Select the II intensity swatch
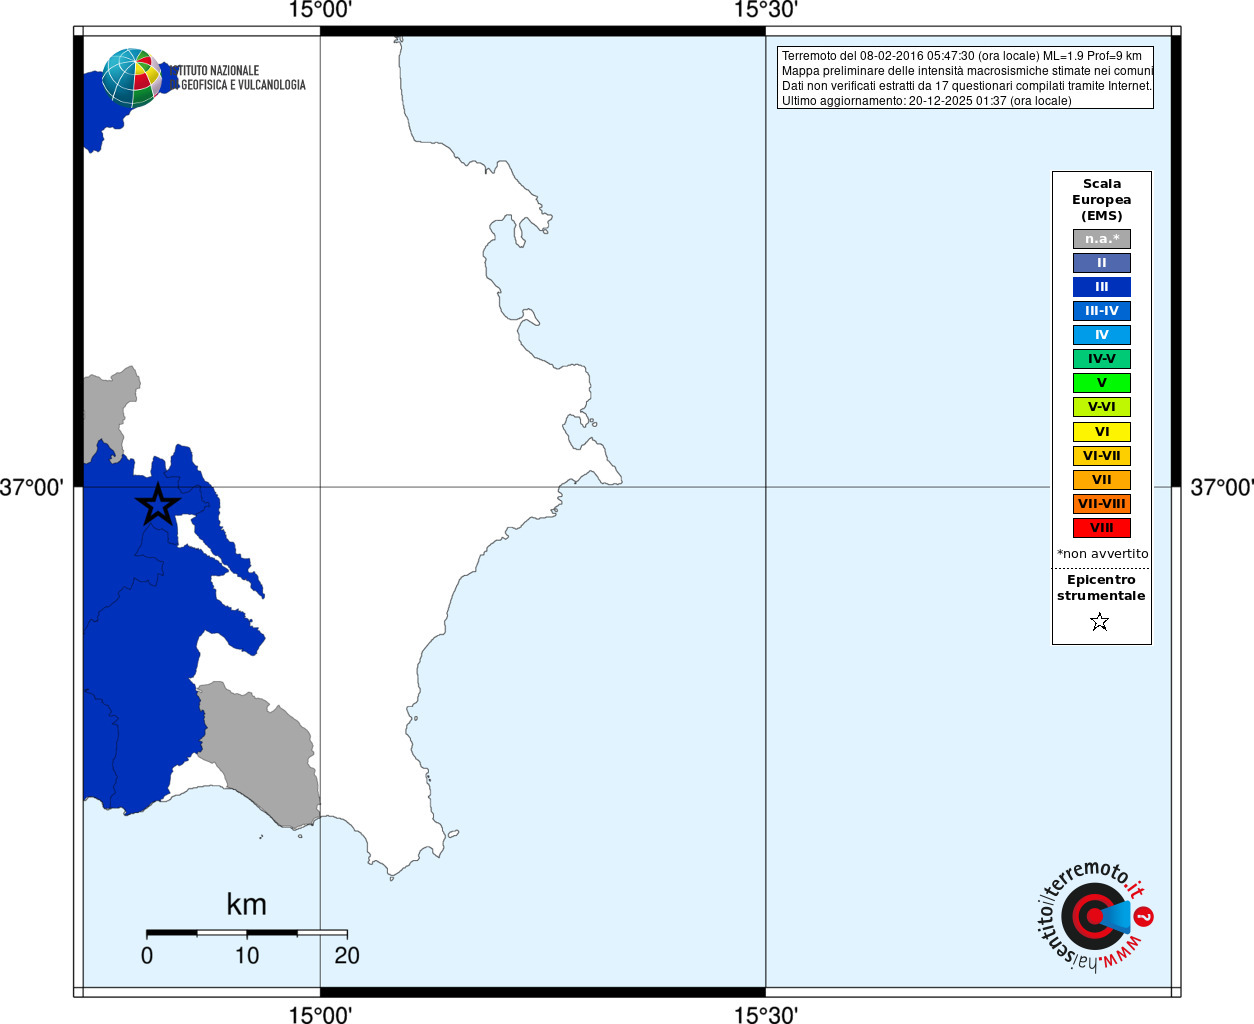 coord(1102,263)
